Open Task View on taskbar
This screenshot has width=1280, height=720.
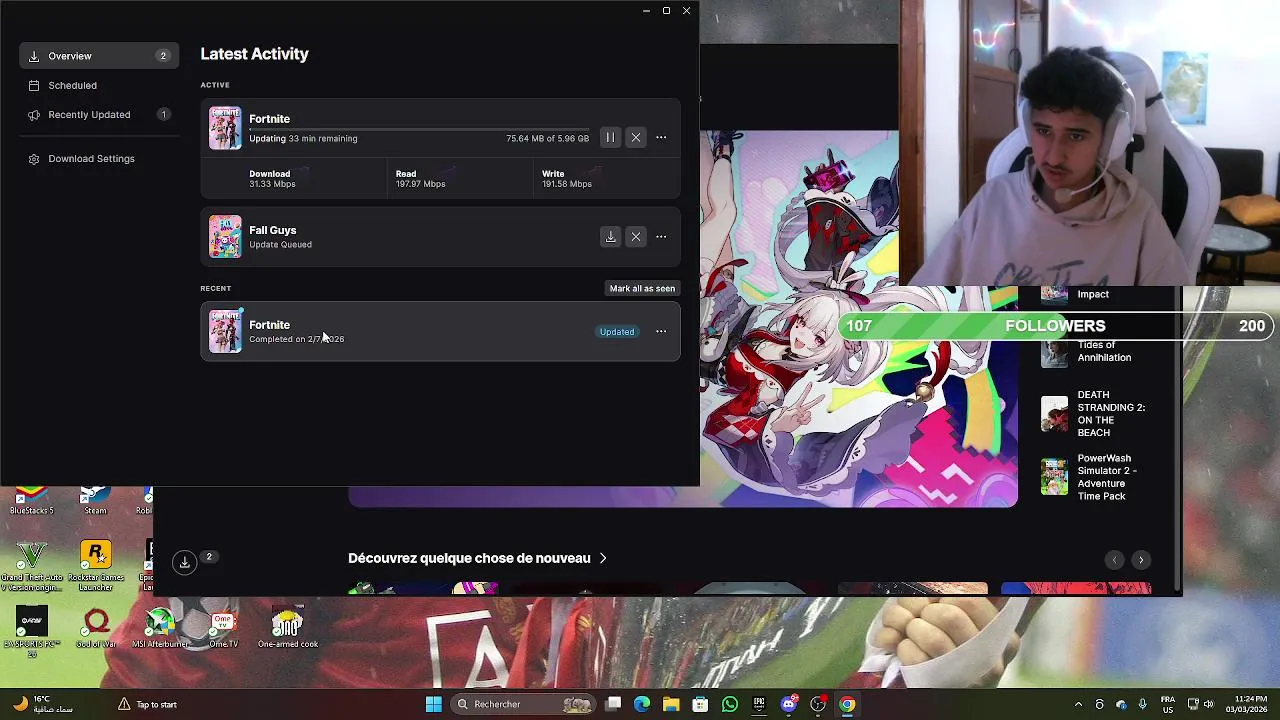click(613, 704)
